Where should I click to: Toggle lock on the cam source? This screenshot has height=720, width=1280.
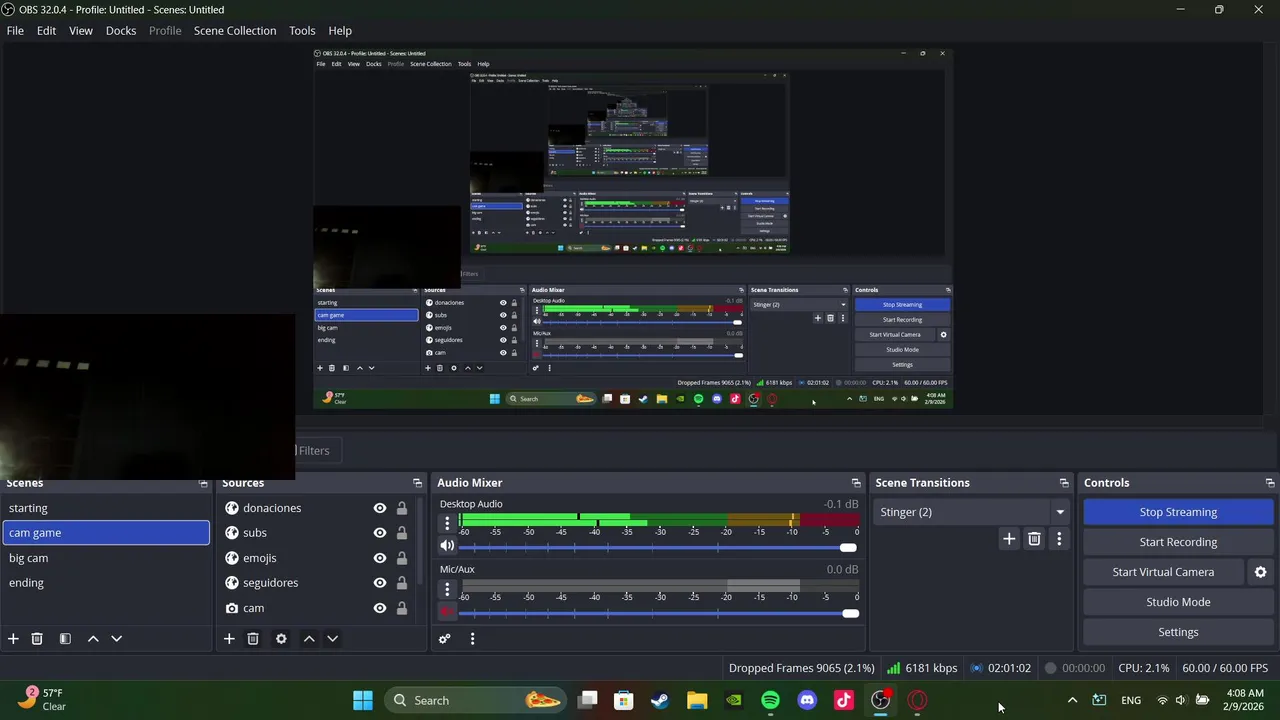pos(402,608)
